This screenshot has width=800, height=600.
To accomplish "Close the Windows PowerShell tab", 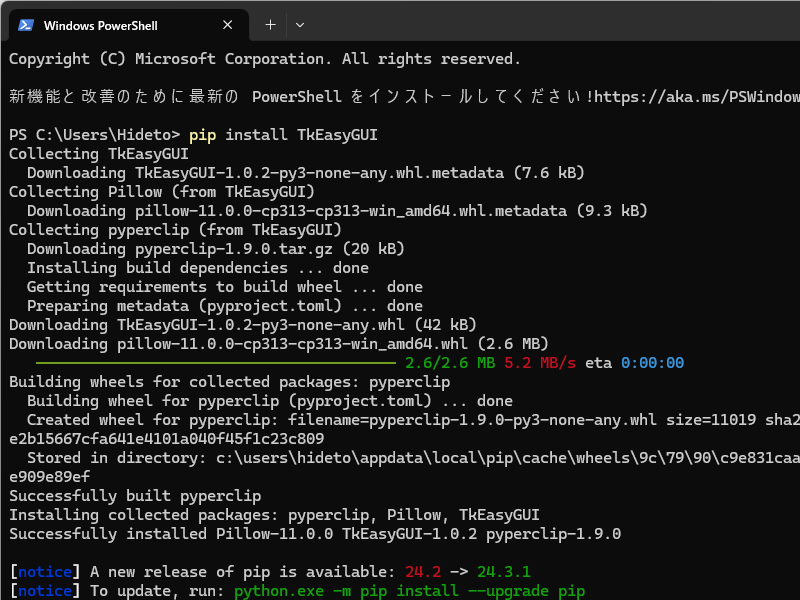I will (x=227, y=25).
